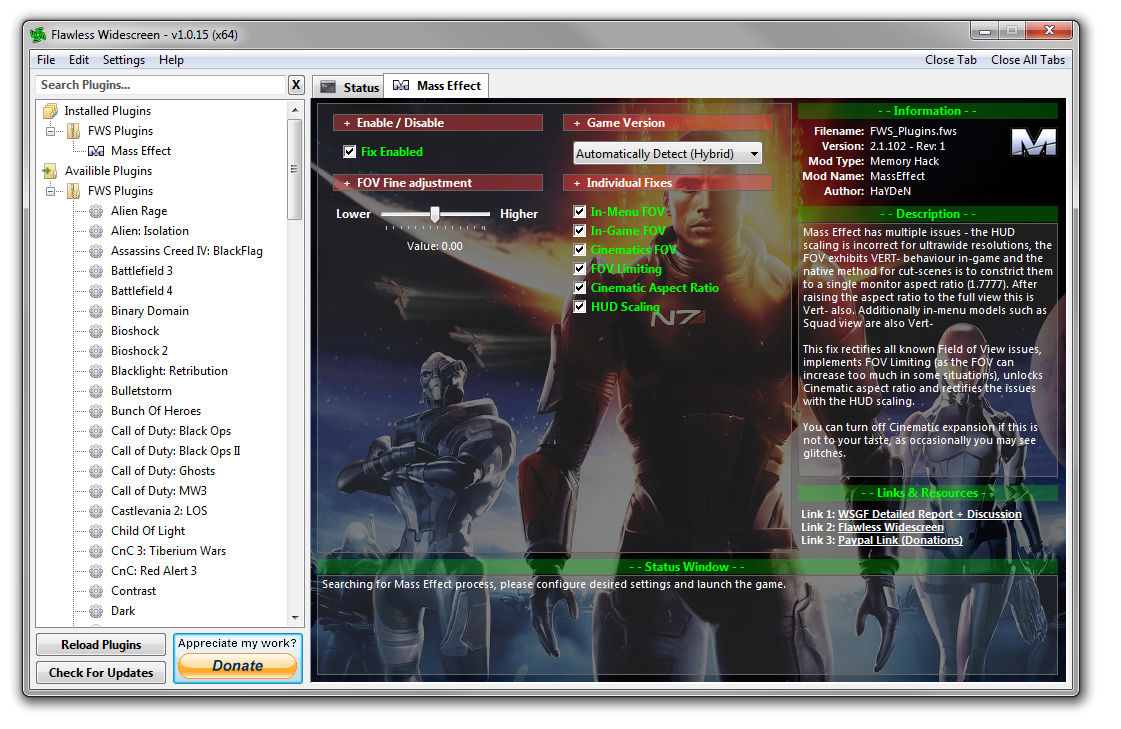Click the FOV fine adjustment slider handle

[x=435, y=214]
